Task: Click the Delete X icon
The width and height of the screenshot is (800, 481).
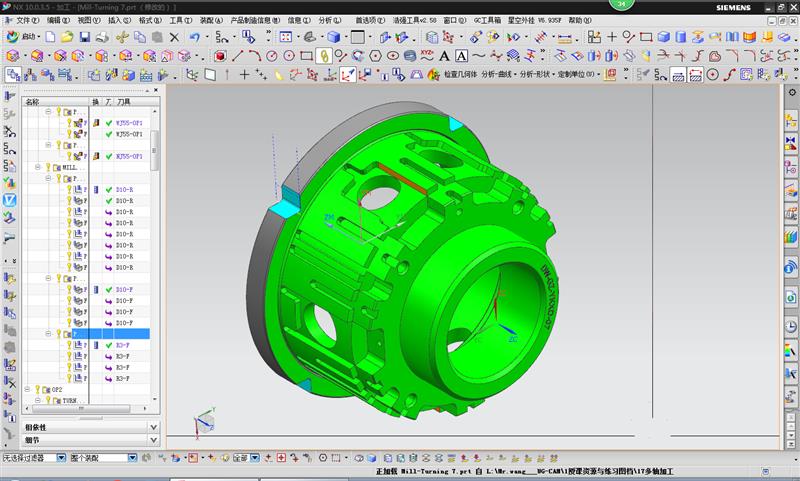Action: [x=174, y=37]
